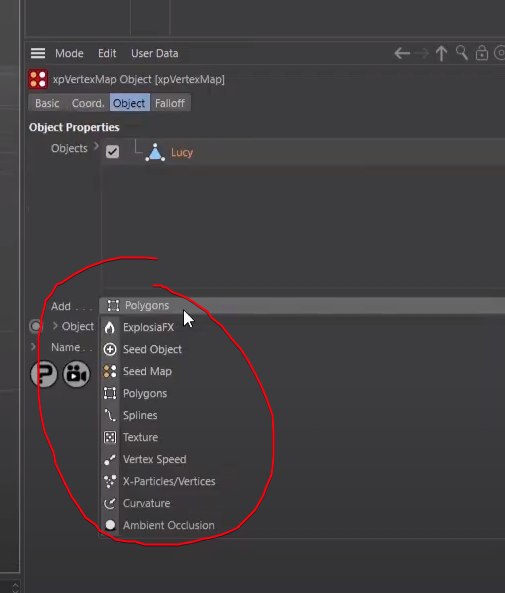Image resolution: width=505 pixels, height=593 pixels.
Task: Click the xpVertexMap object icon
Action: (38, 79)
